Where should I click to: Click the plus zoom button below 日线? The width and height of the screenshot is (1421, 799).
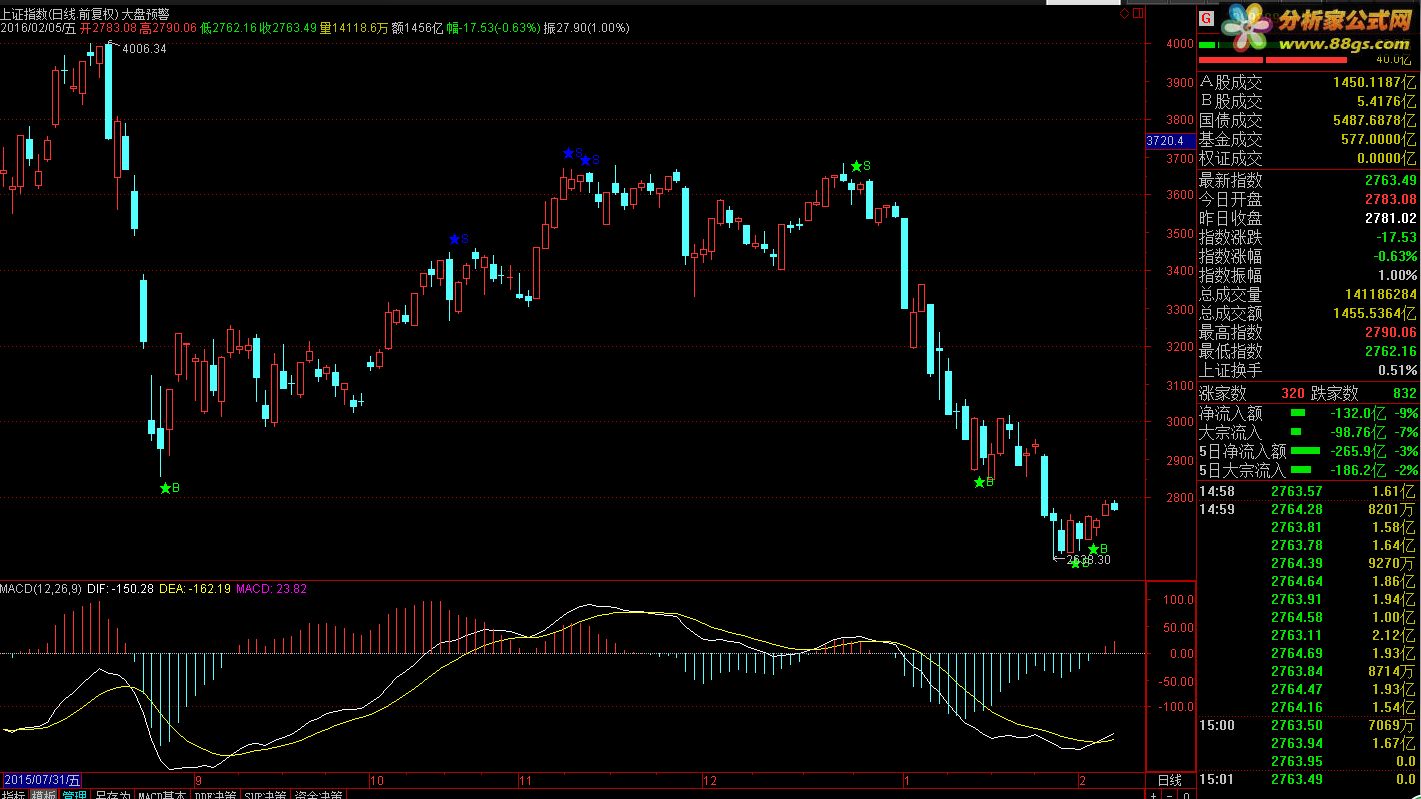pos(1153,795)
